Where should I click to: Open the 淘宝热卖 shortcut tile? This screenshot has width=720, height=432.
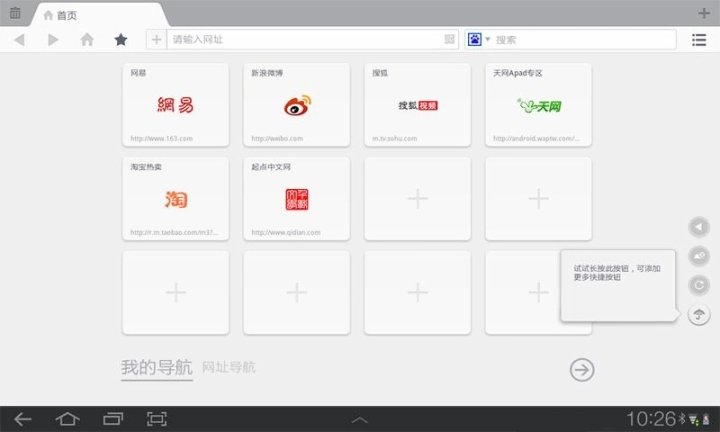[175, 199]
